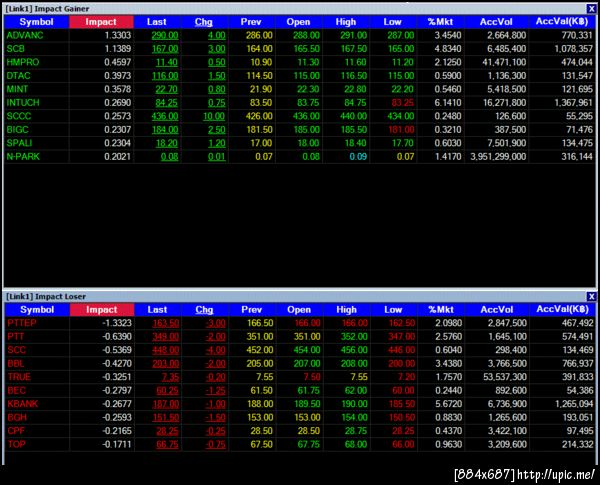Click N-PARK last price 0.08
Viewport: 600px width, 485px height.
tap(170, 157)
